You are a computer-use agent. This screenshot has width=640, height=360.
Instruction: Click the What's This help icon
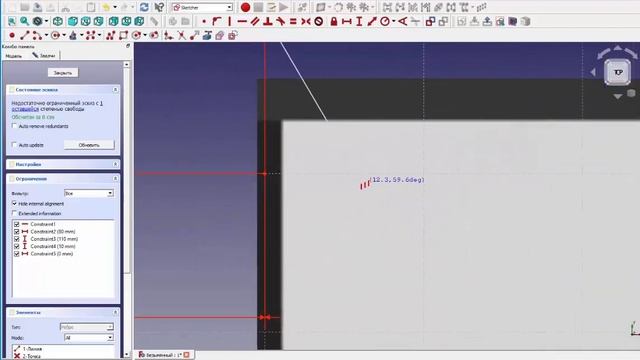pyautogui.click(x=159, y=7)
